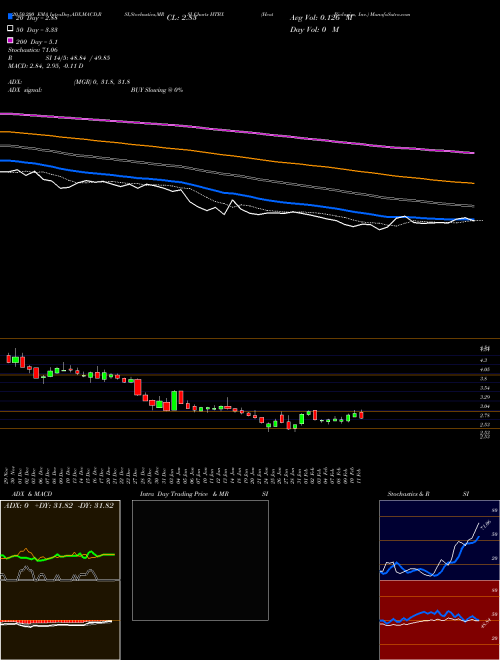This screenshot has width=500, height=660.
Task: Click the 3.04 price axis label
Action: [x=485, y=406]
